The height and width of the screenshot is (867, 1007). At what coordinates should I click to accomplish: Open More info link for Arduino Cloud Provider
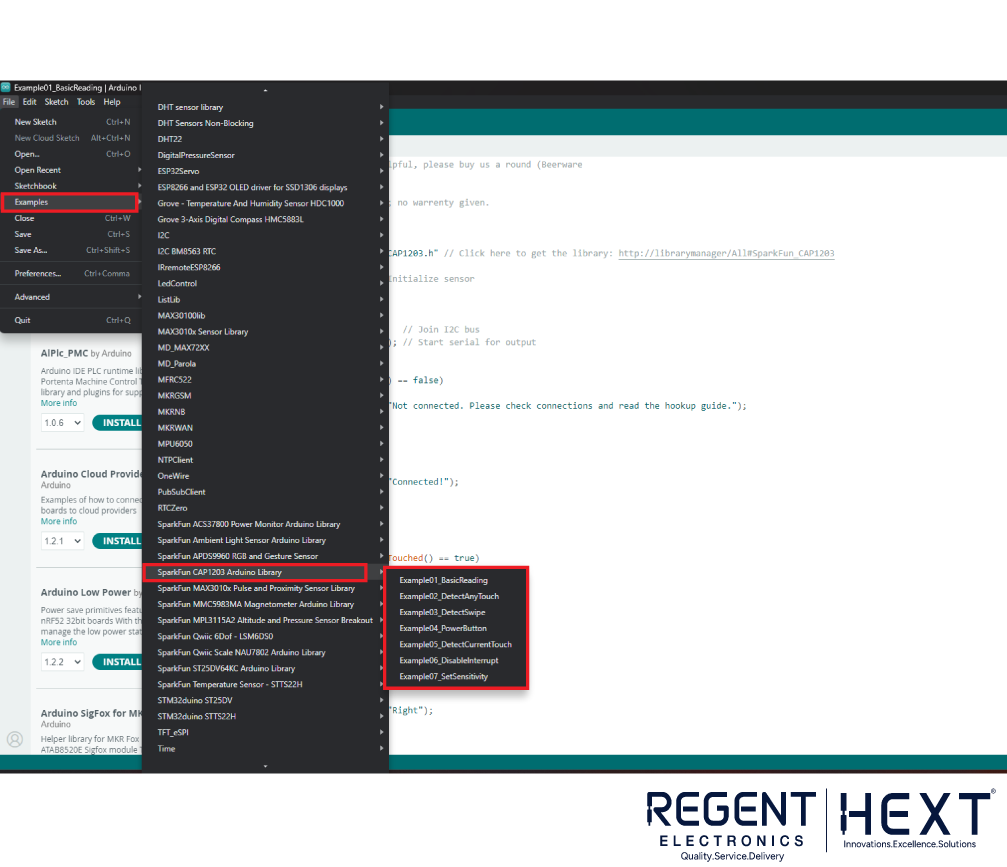pyautogui.click(x=59, y=521)
